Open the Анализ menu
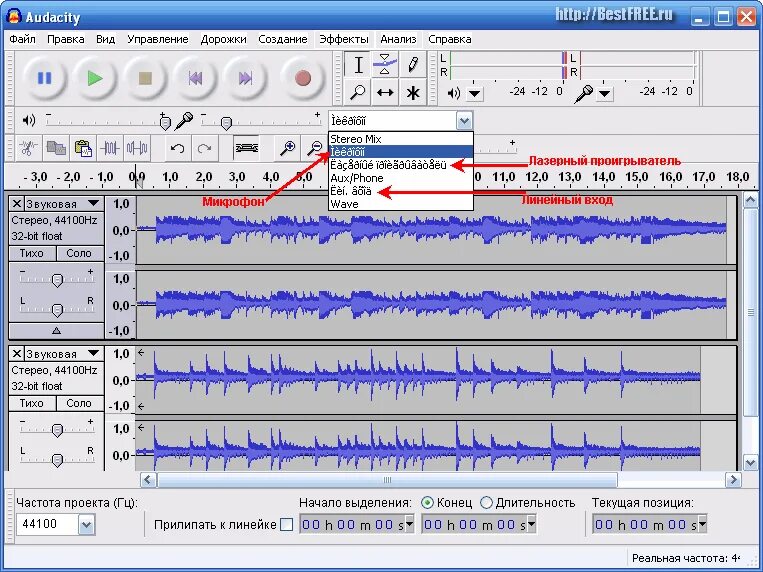 398,39
